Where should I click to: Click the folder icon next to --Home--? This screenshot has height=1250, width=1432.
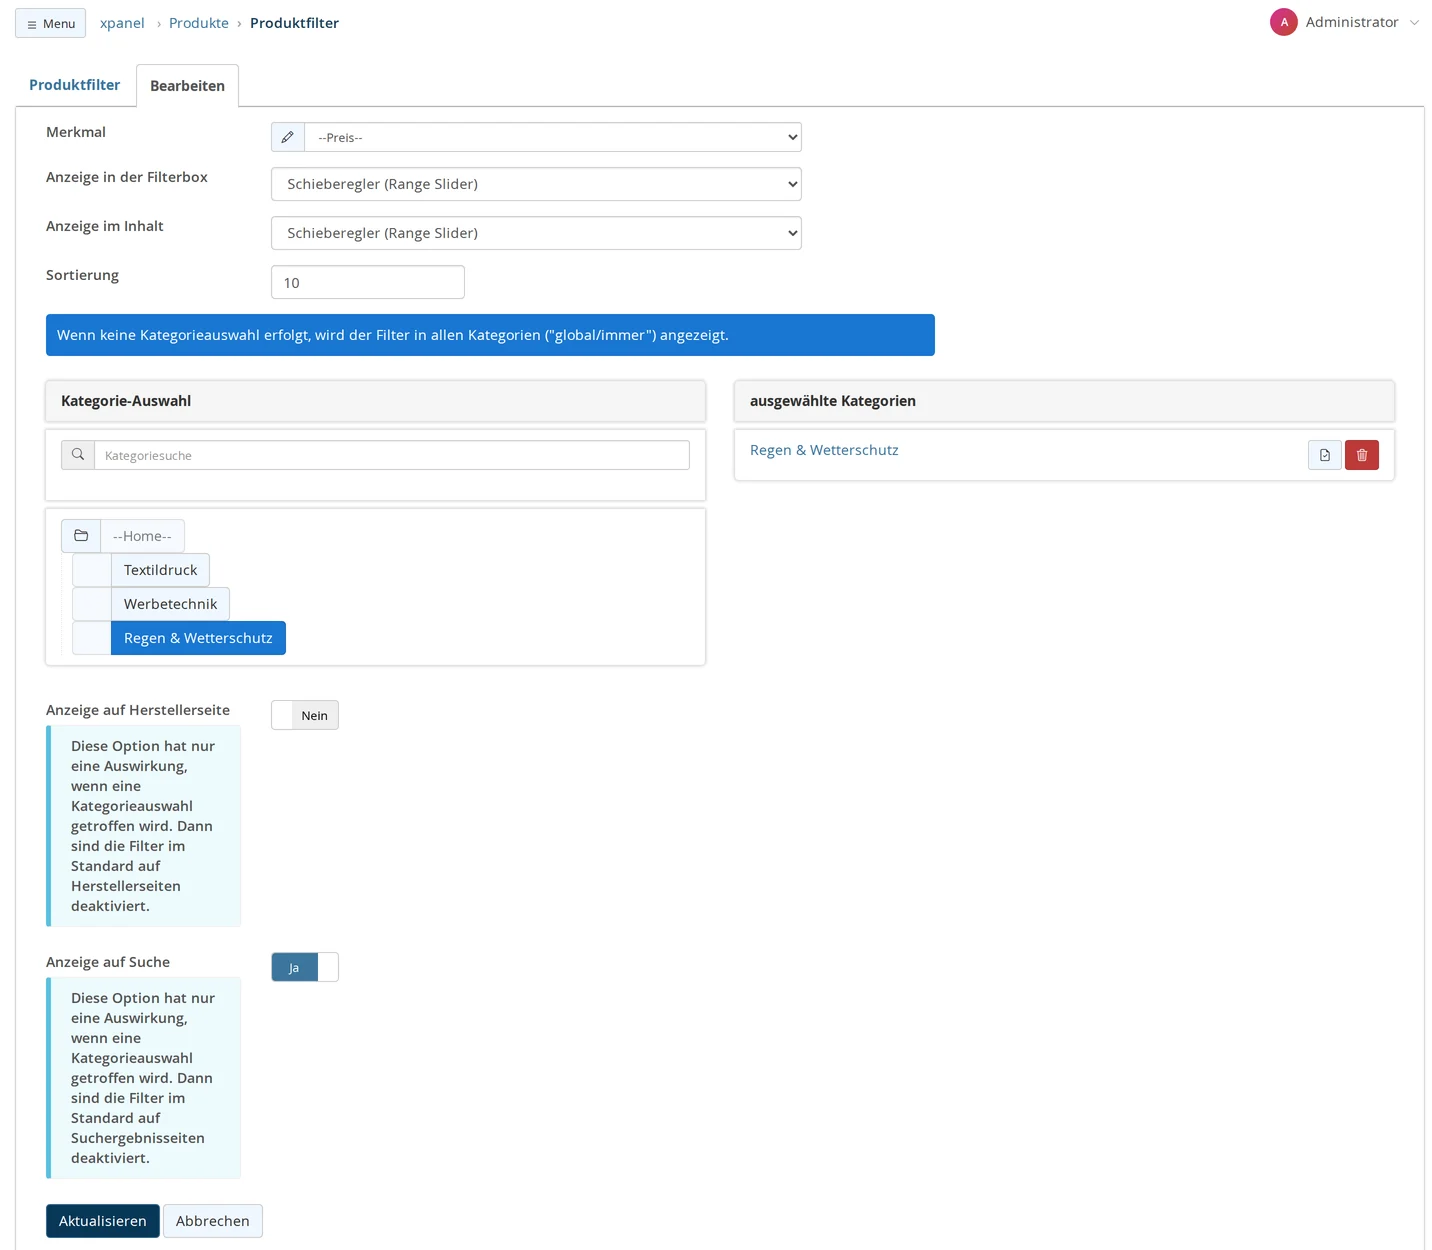(81, 536)
